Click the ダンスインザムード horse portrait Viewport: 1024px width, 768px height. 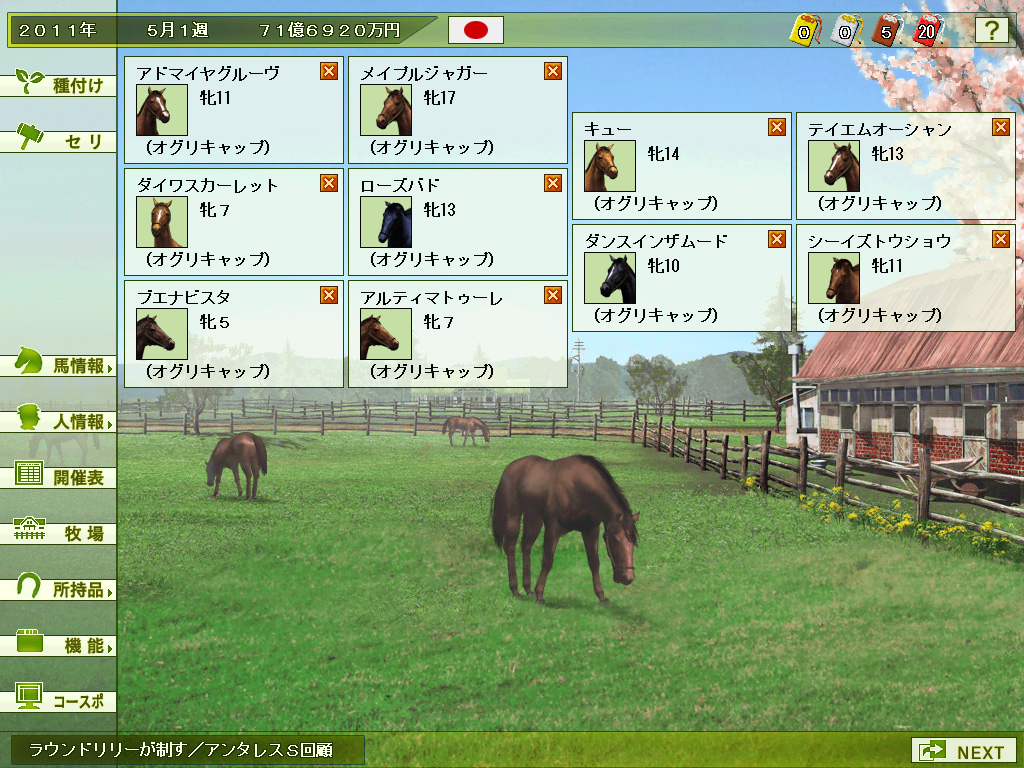(610, 279)
